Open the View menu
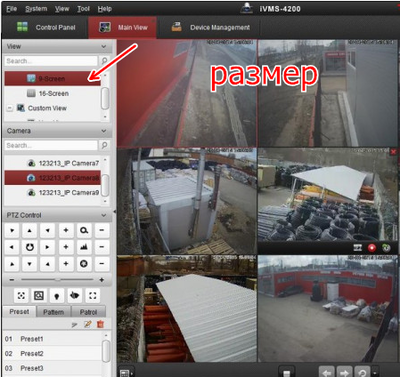 pyautogui.click(x=62, y=9)
